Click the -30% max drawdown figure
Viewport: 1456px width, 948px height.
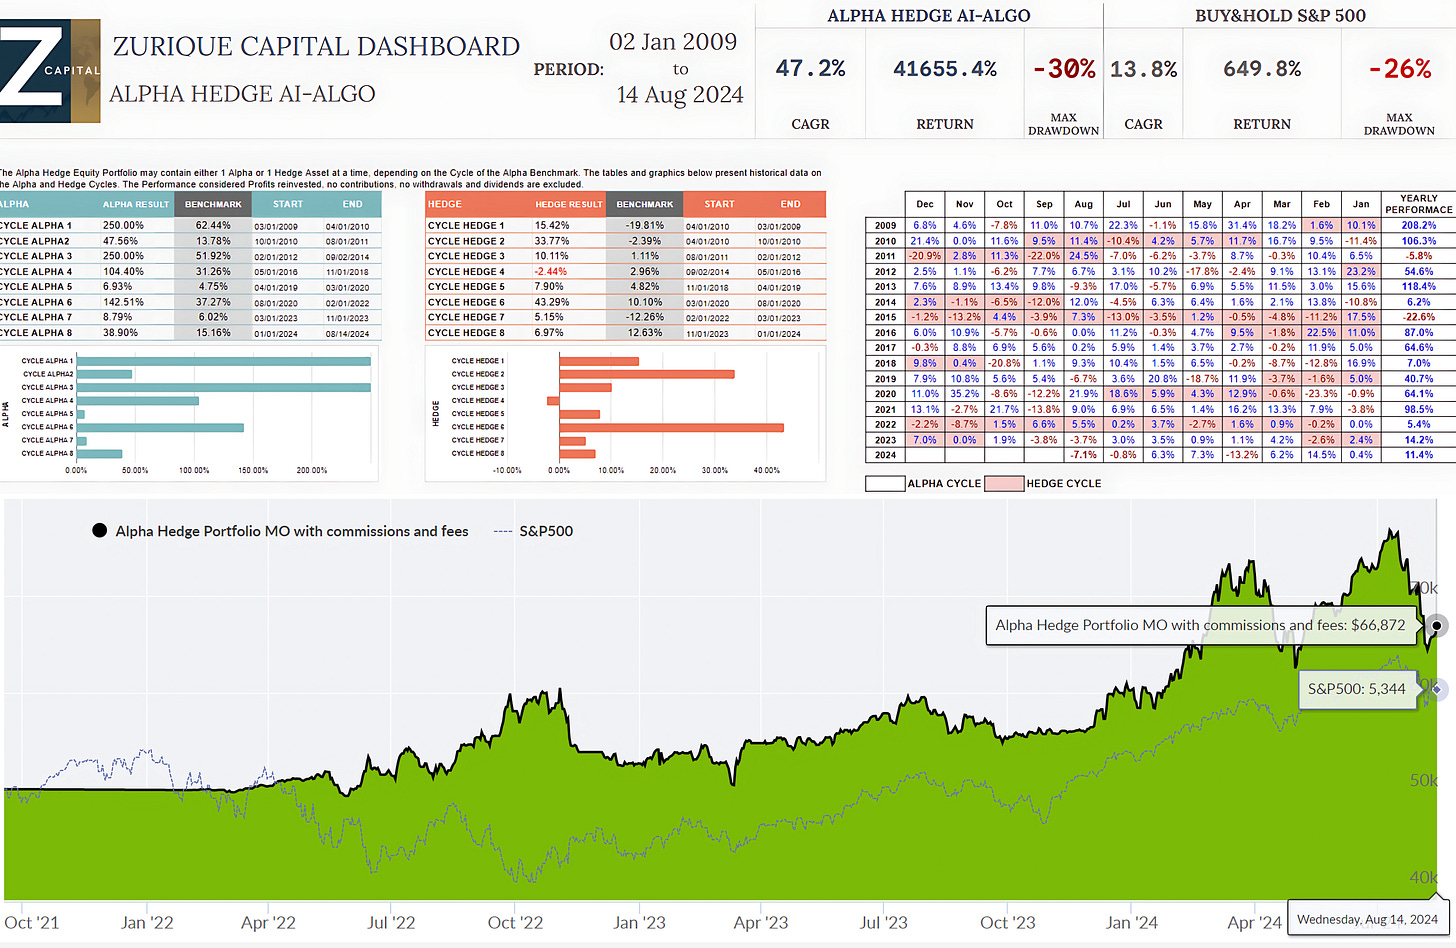coord(1064,69)
